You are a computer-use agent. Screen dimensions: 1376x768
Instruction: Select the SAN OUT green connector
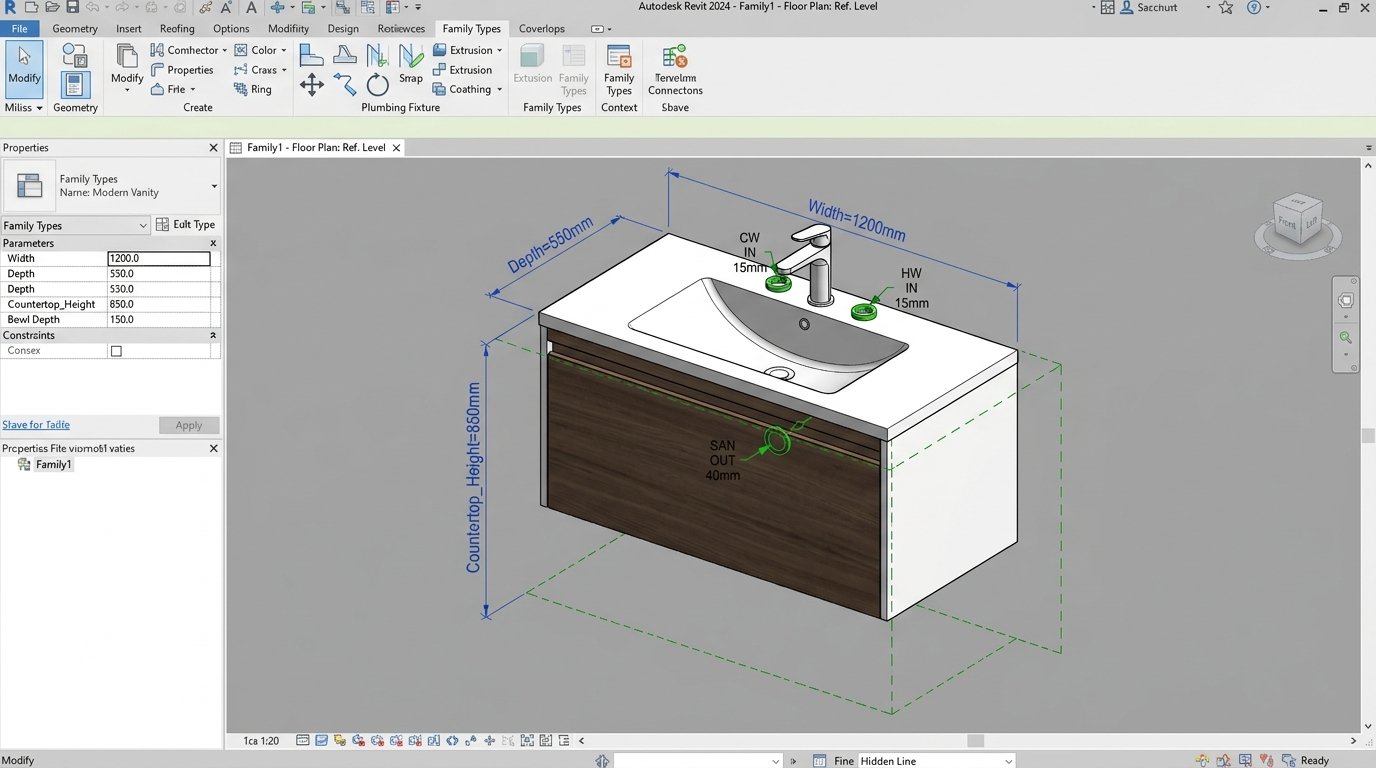click(x=777, y=440)
